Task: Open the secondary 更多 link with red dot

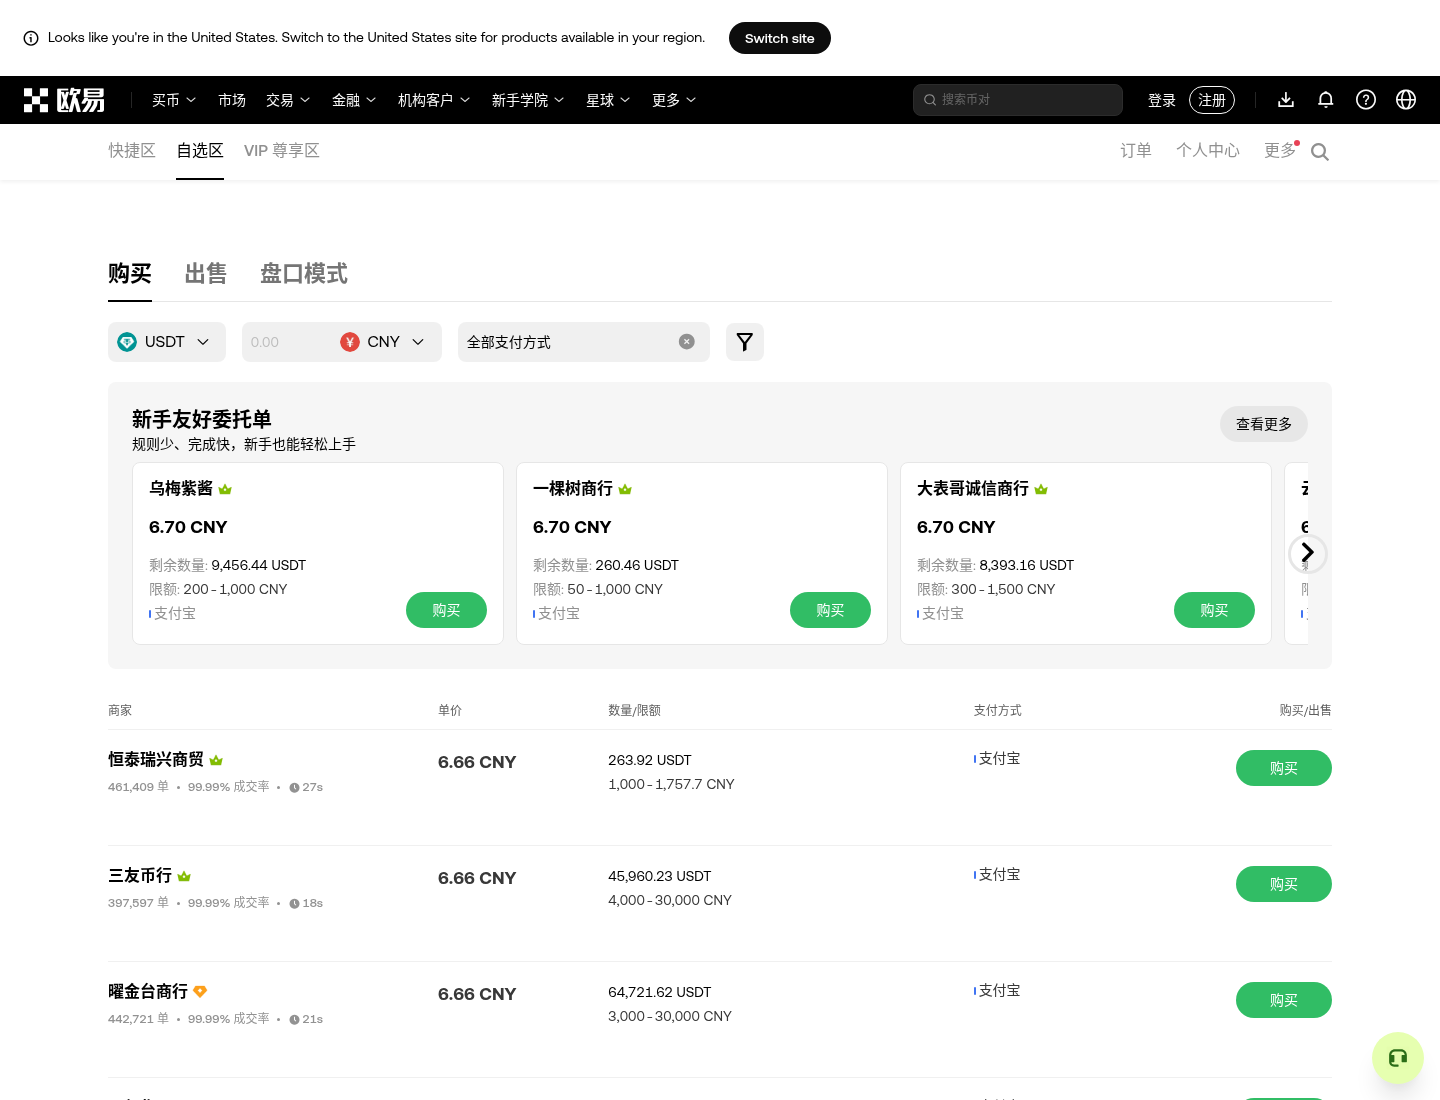Action: (x=1280, y=151)
